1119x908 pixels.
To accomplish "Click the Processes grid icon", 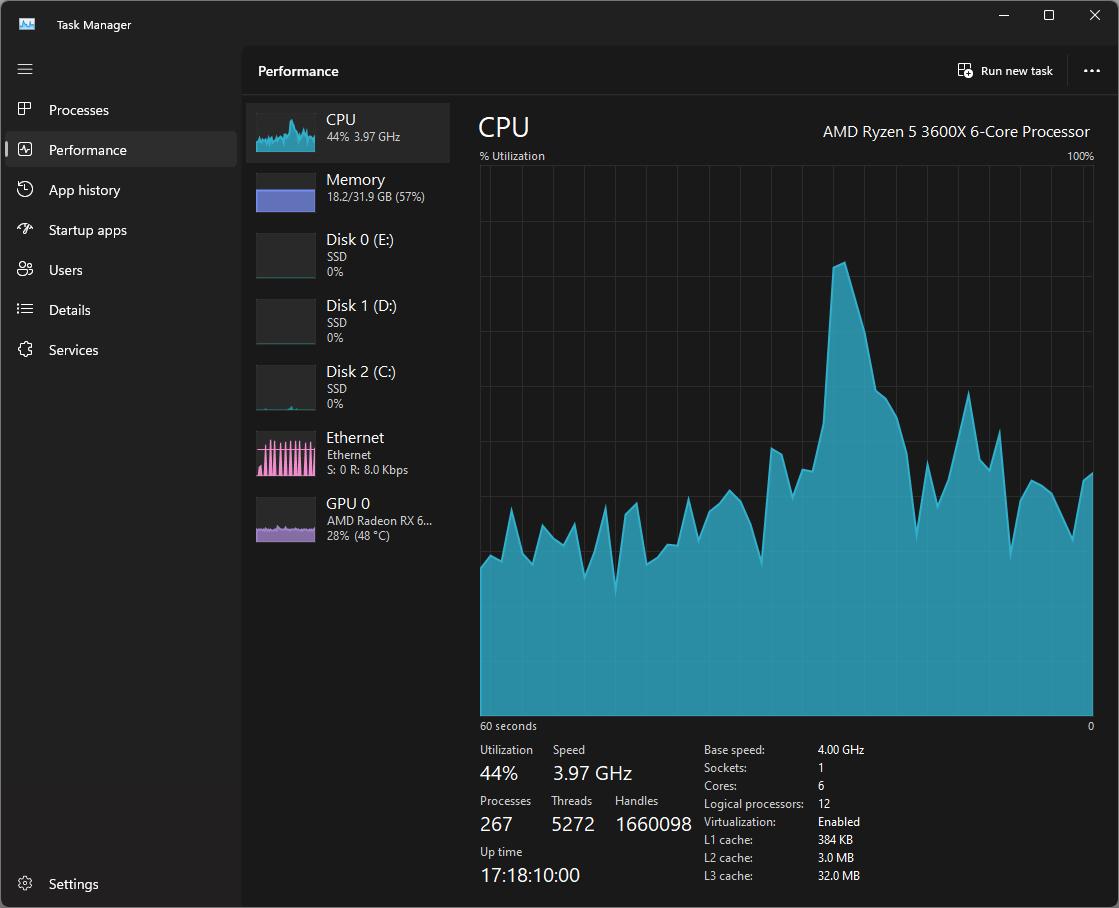I will (25, 109).
